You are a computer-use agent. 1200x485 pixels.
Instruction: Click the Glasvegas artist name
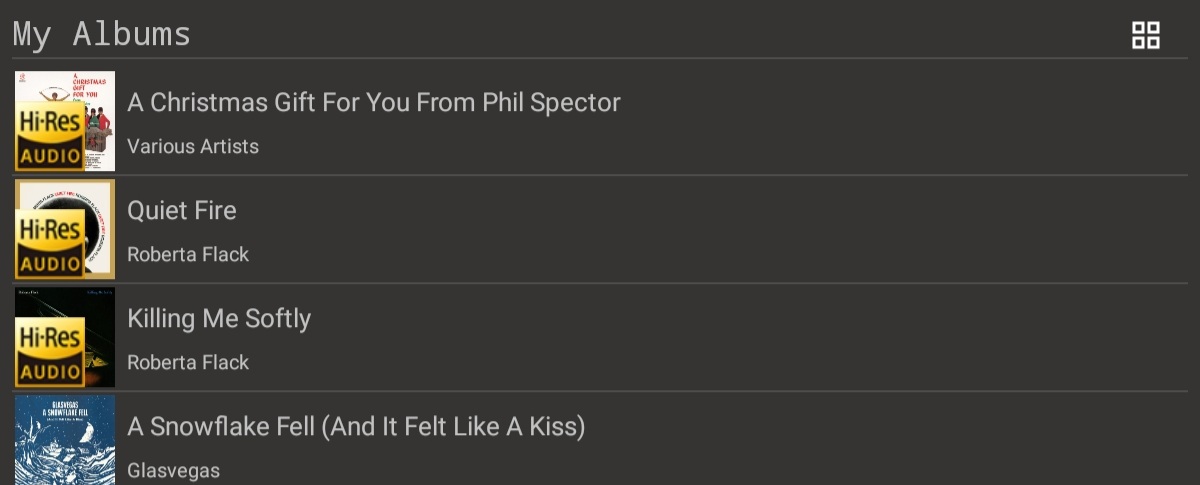(x=174, y=470)
